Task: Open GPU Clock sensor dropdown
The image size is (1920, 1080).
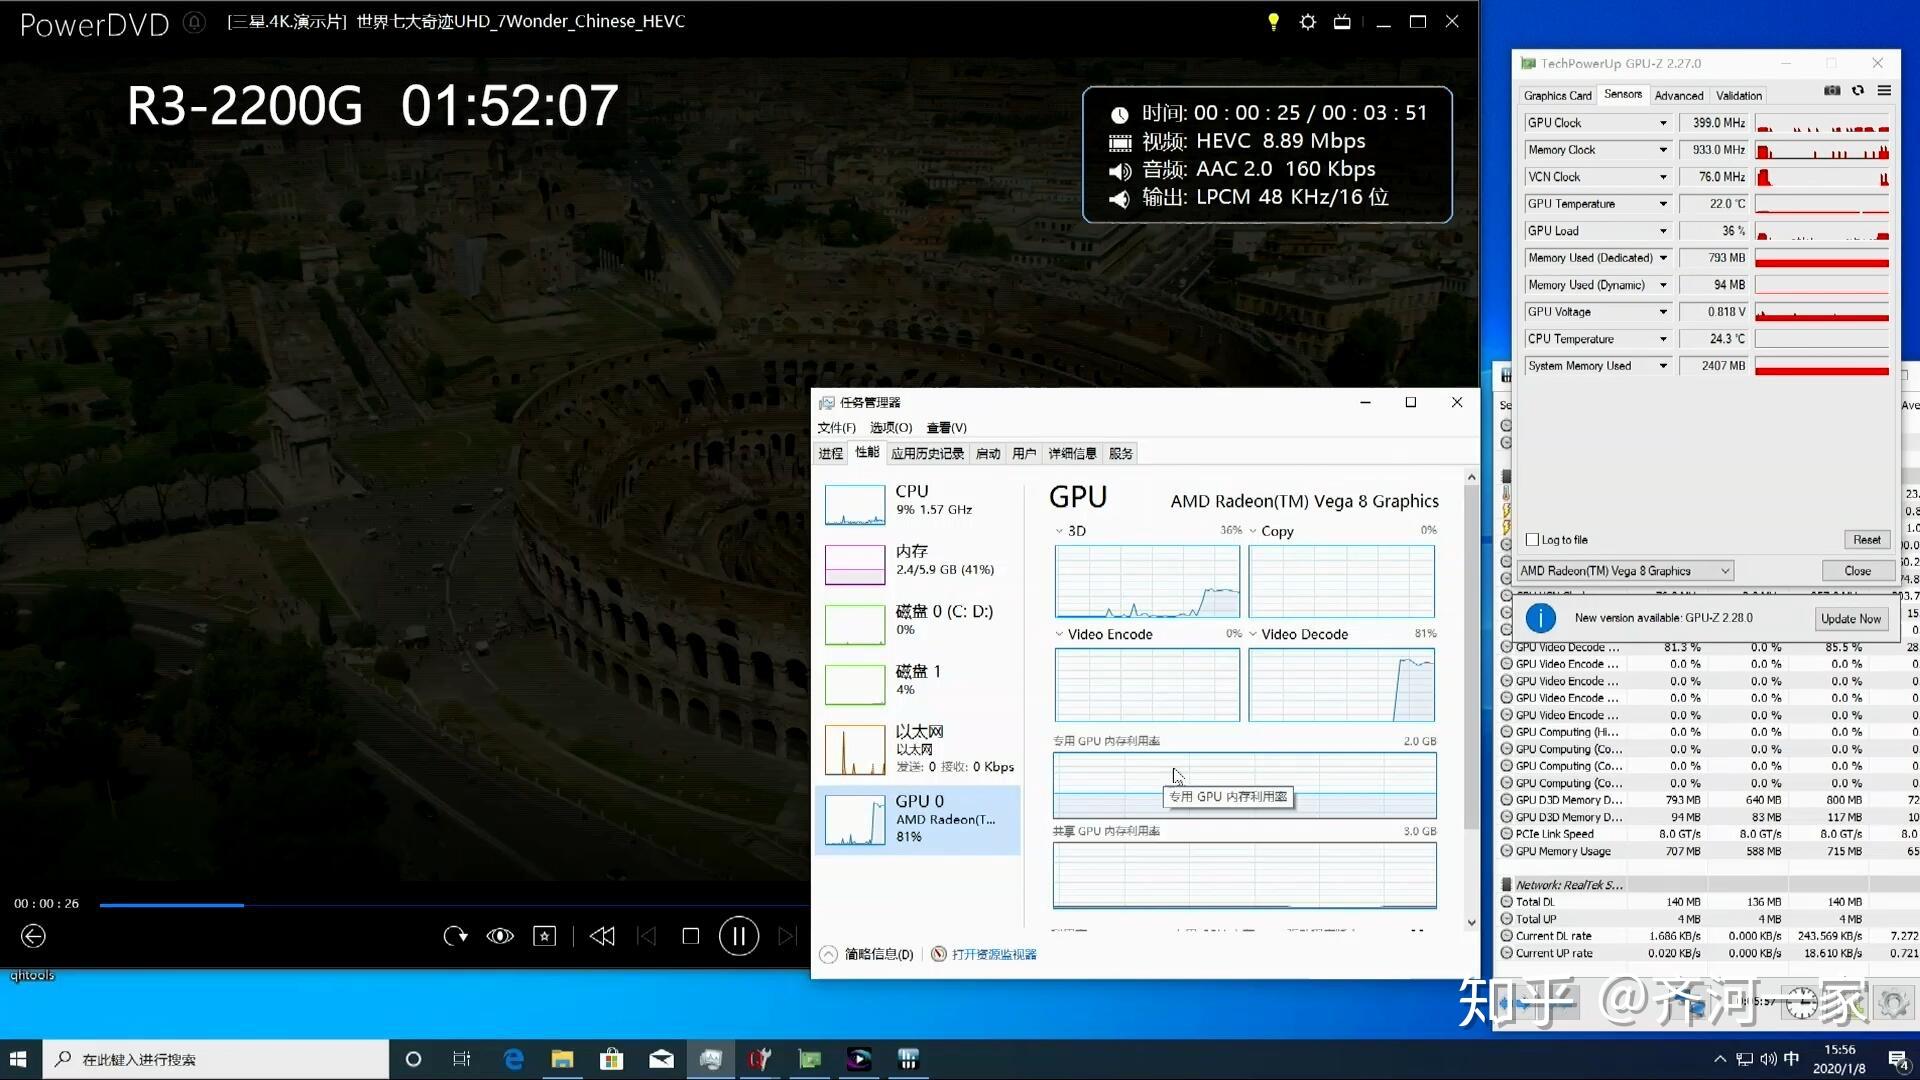Action: tap(1663, 123)
